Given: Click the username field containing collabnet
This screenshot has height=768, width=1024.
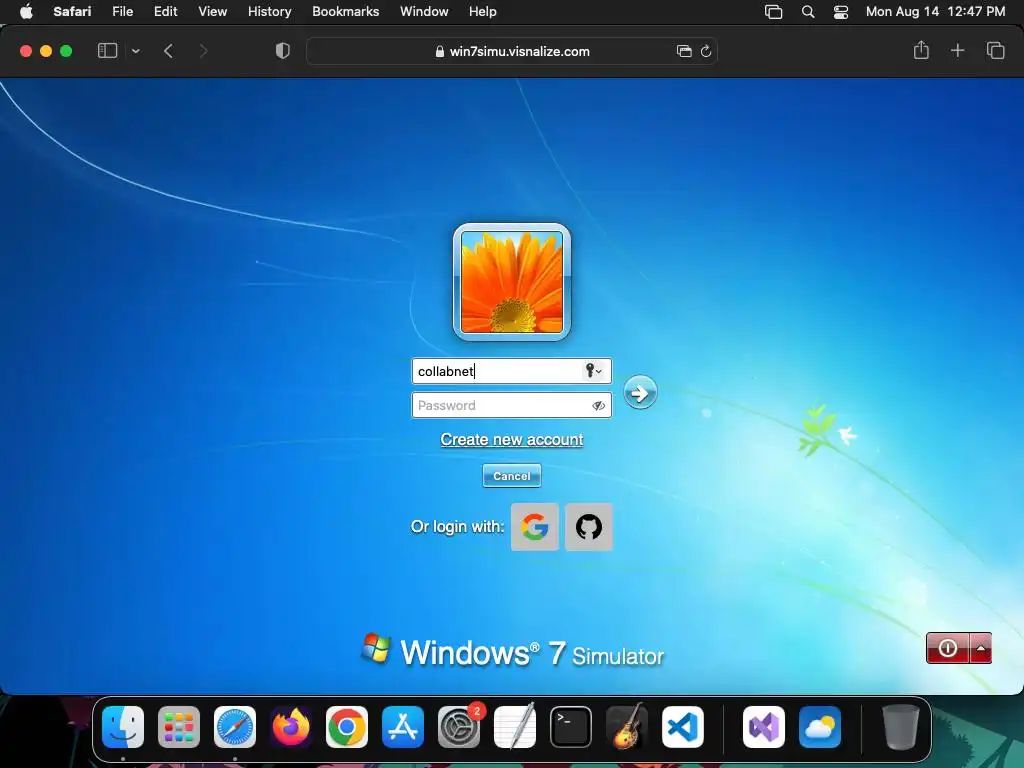Looking at the screenshot, I should point(511,371).
